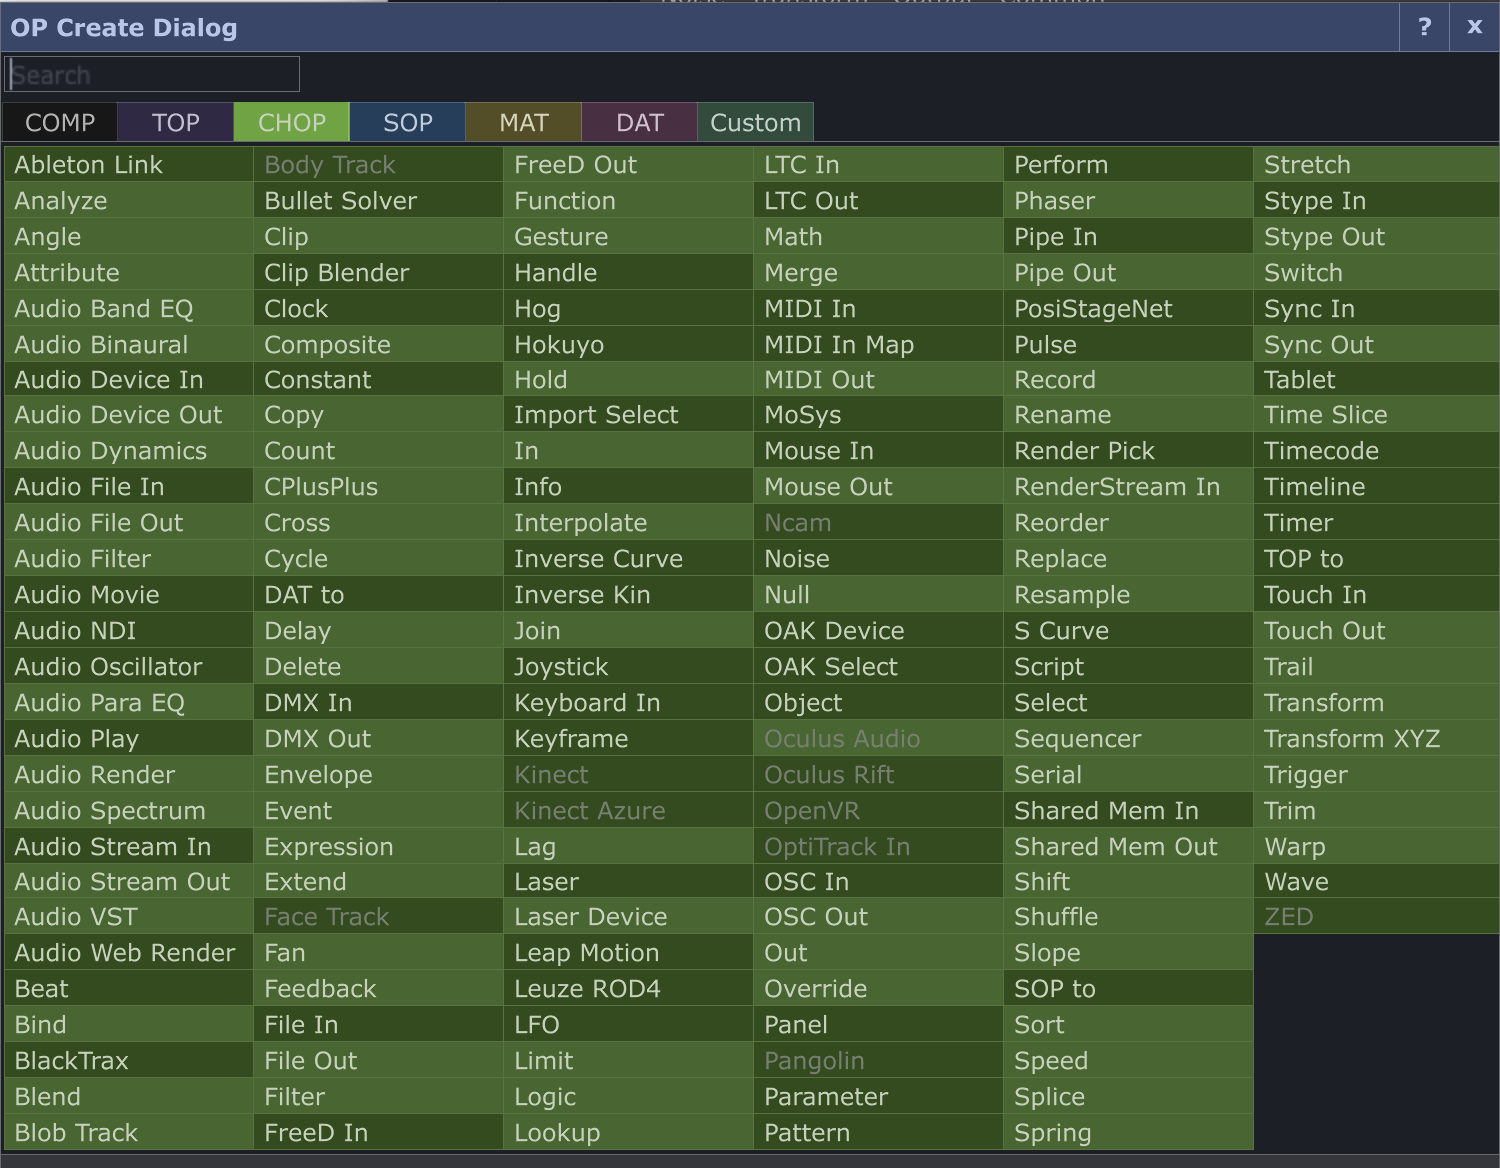Open the Custom tab
The width and height of the screenshot is (1500, 1168).
[756, 122]
